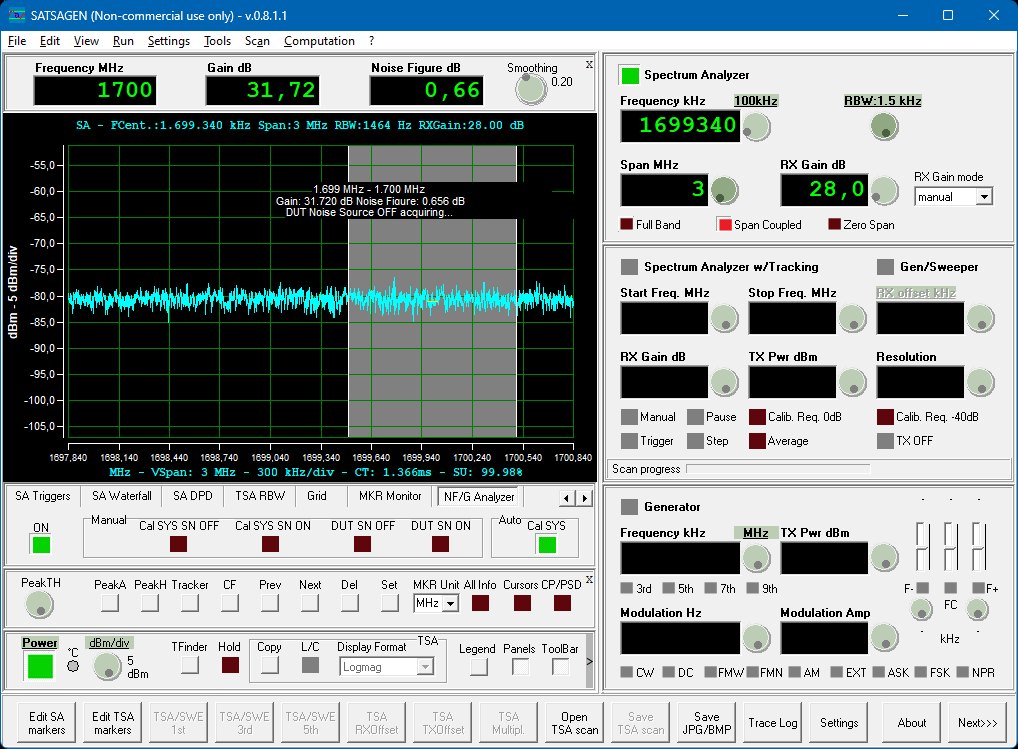The width and height of the screenshot is (1018, 749).
Task: Open the Settings menu
Action: pos(169,41)
